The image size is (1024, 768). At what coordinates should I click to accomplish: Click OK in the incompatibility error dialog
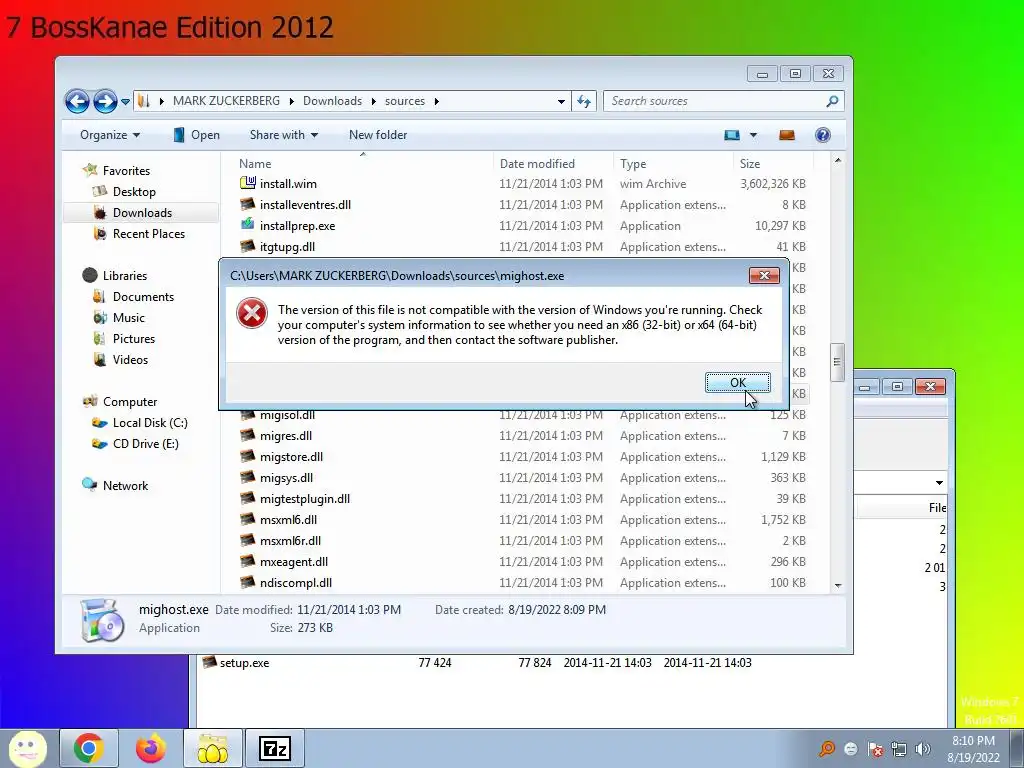[x=737, y=383]
